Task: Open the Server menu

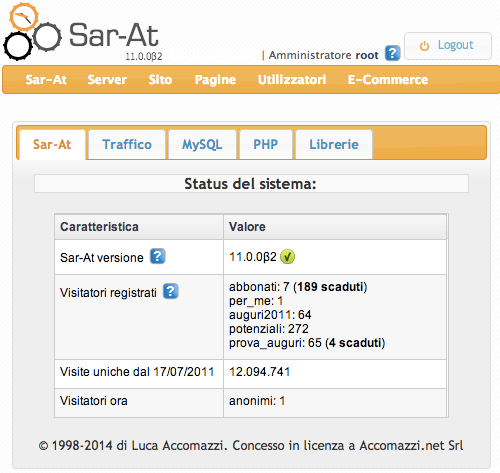Action: click(x=107, y=80)
